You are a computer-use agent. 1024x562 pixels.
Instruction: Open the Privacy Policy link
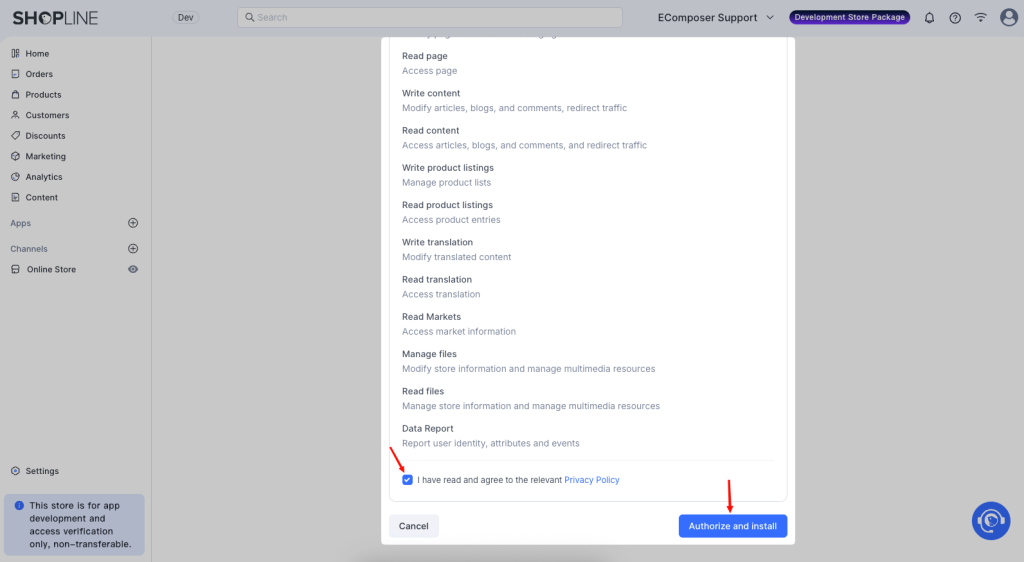tap(592, 480)
